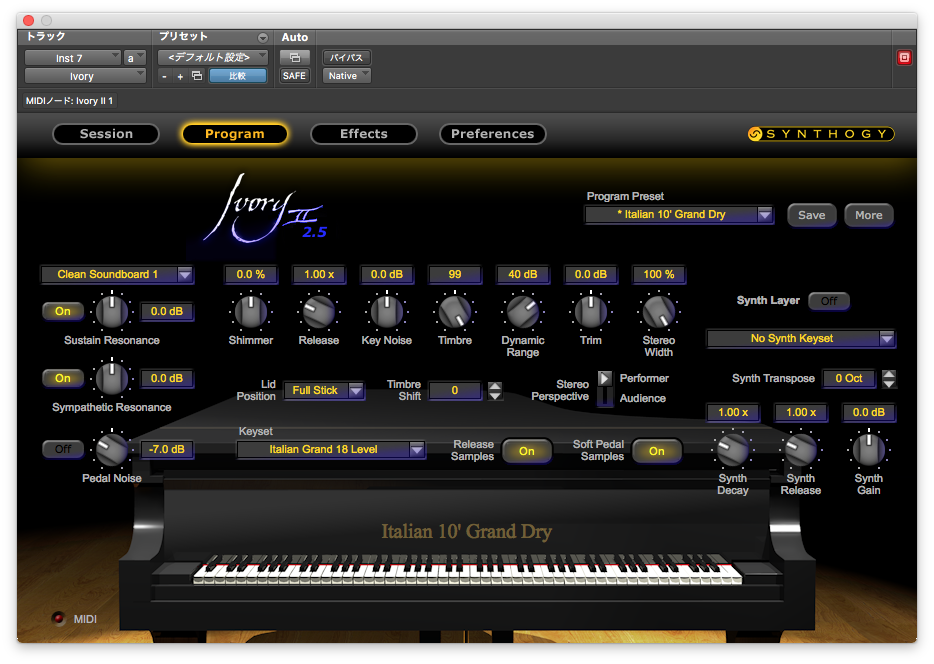Open the No Synth Keyset dropdown
The height and width of the screenshot is (664, 934).
pos(801,338)
